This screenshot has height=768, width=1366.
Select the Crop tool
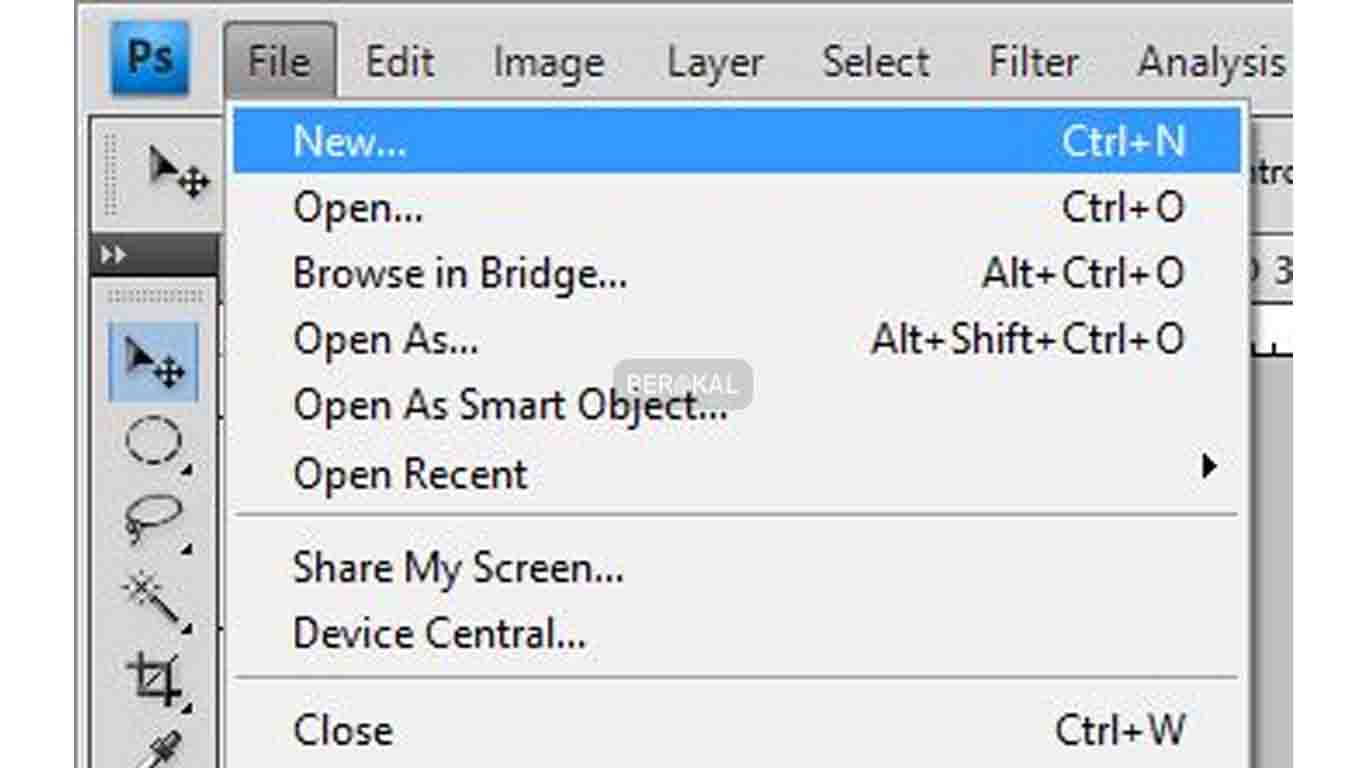[153, 678]
